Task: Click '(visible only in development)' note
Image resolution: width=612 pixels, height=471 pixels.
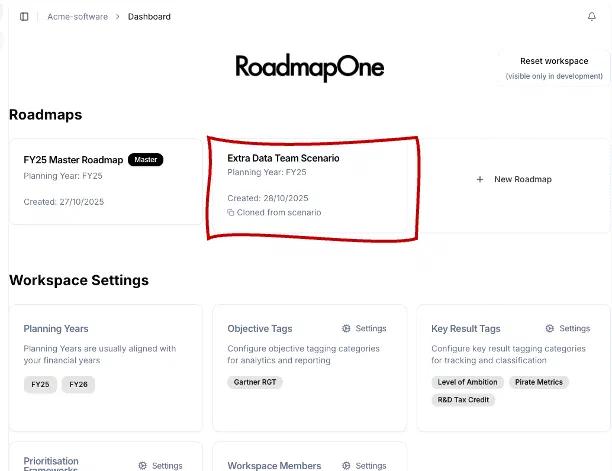Action: 554,76
